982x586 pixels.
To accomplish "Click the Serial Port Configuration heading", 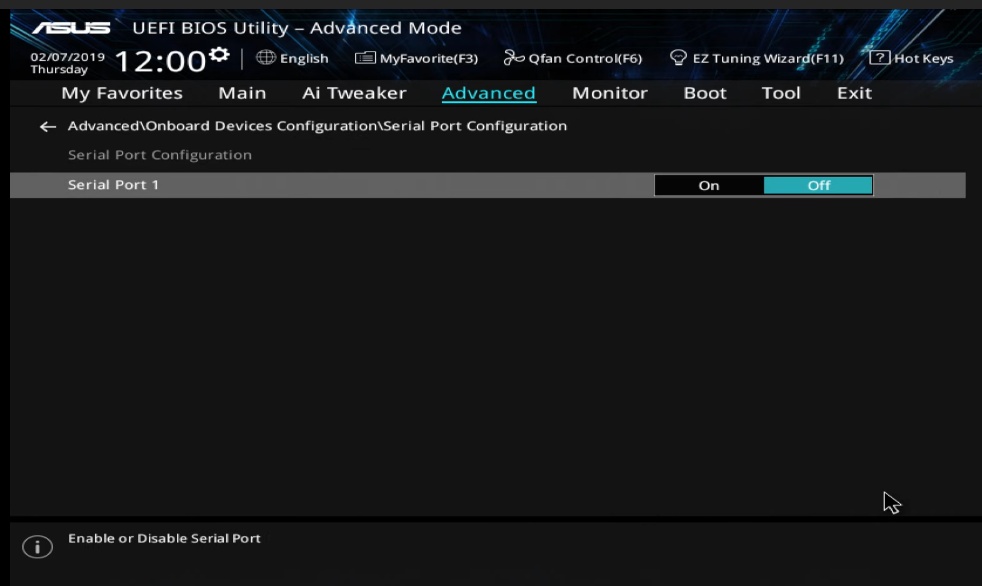I will (x=160, y=155).
